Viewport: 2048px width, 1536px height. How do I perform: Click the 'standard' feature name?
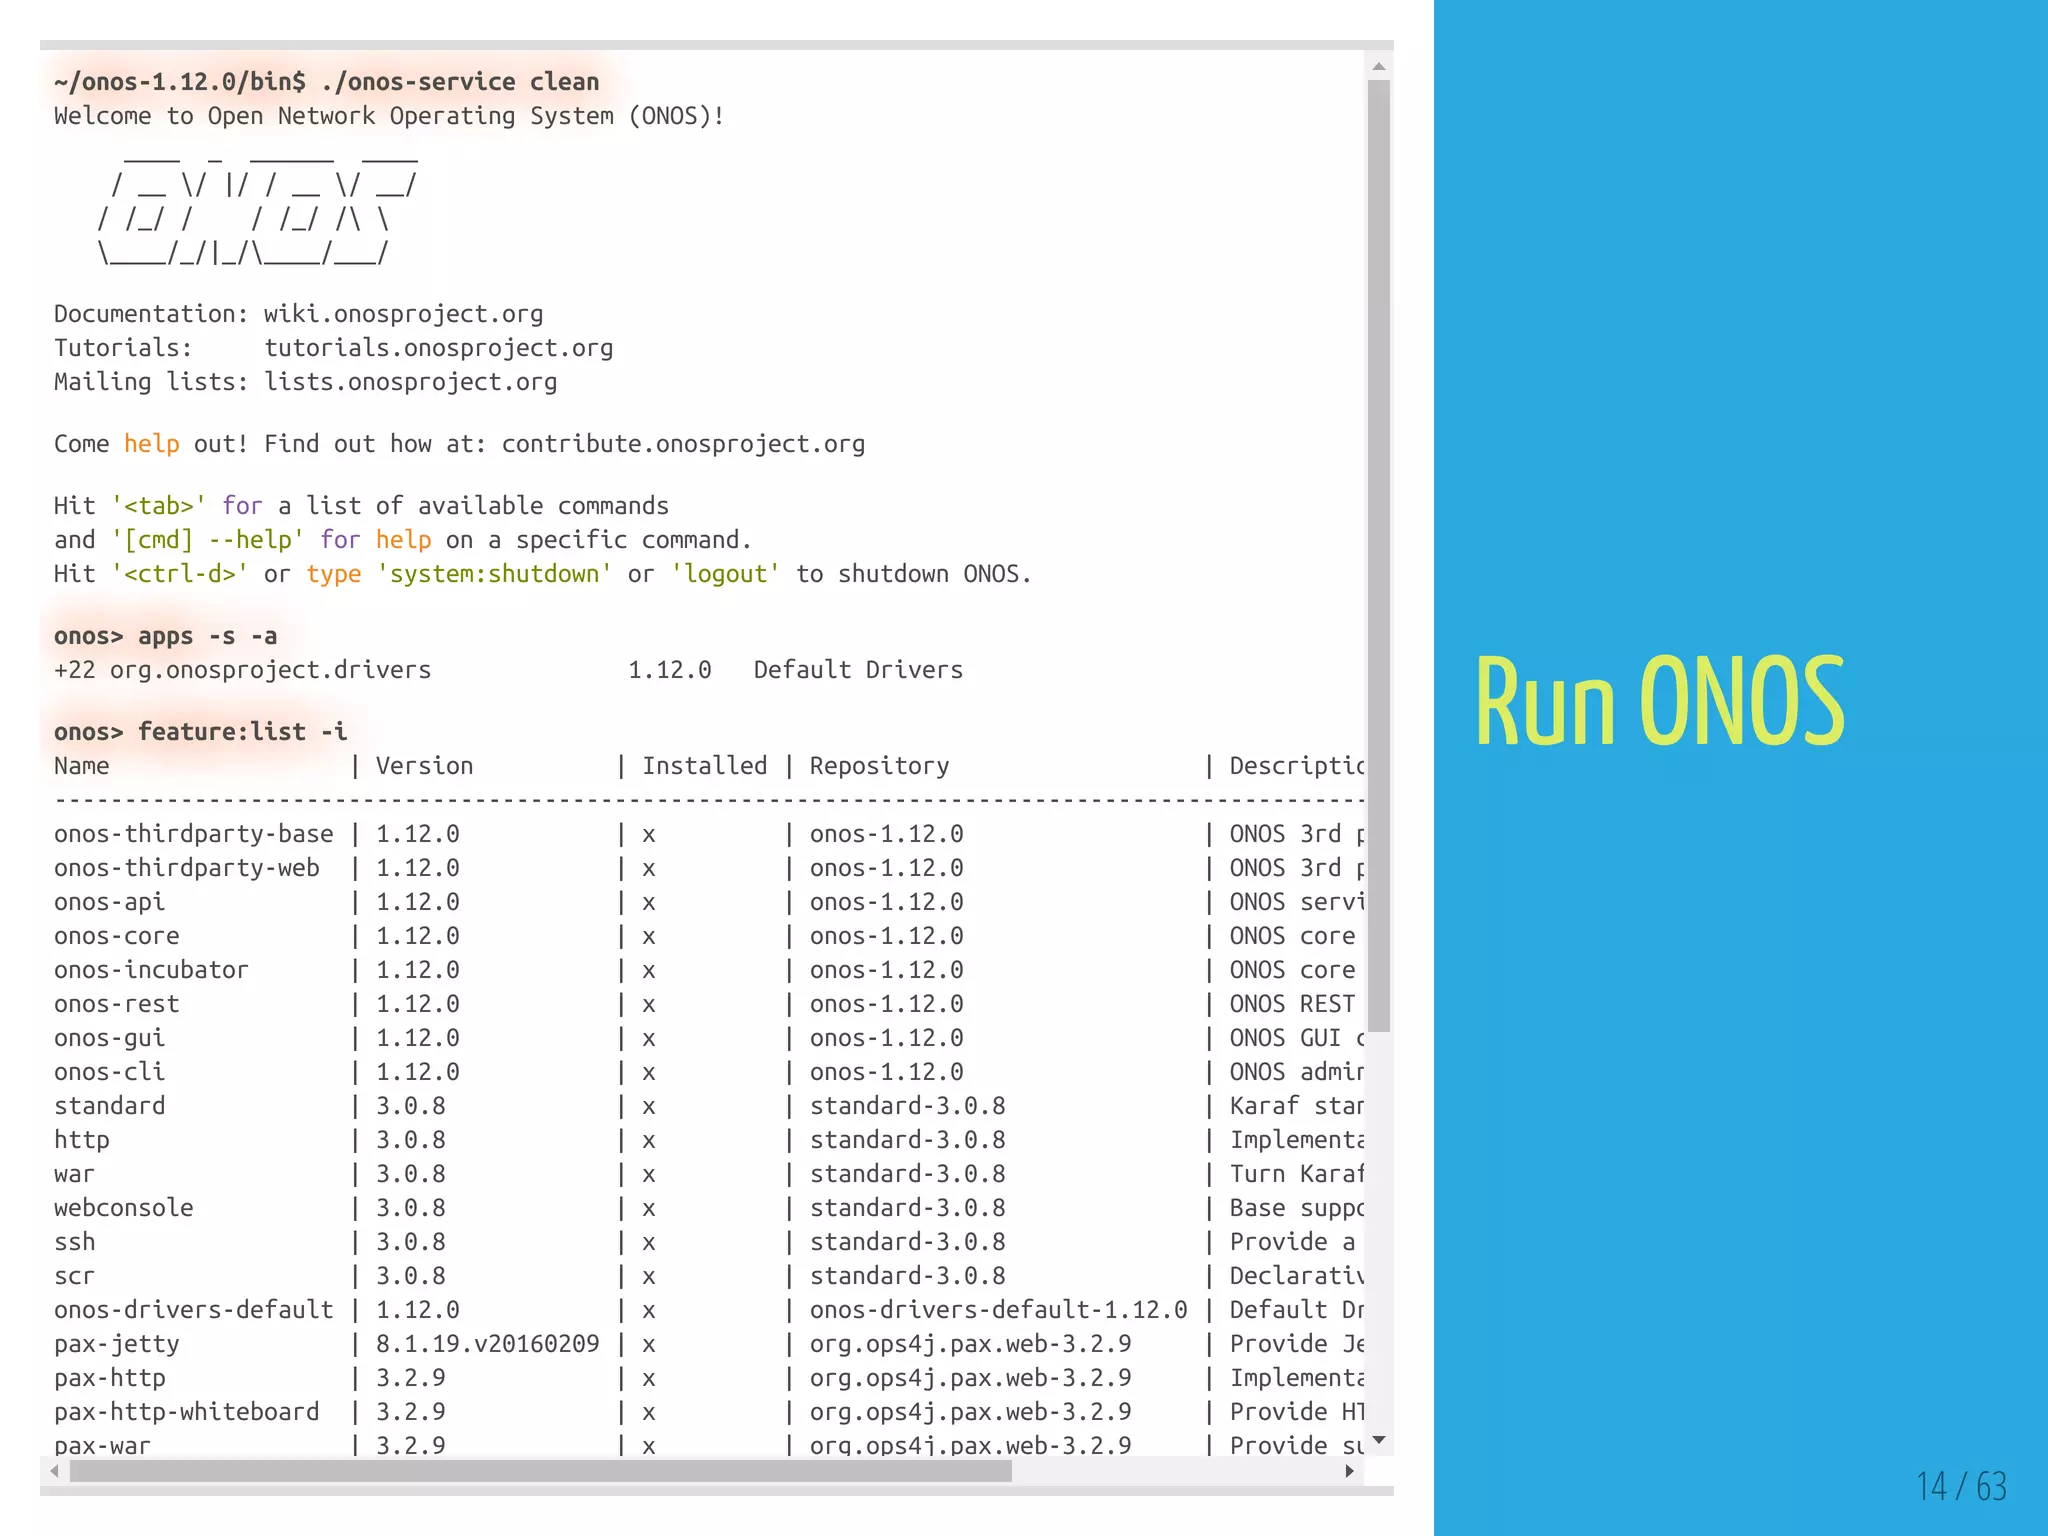point(110,1106)
